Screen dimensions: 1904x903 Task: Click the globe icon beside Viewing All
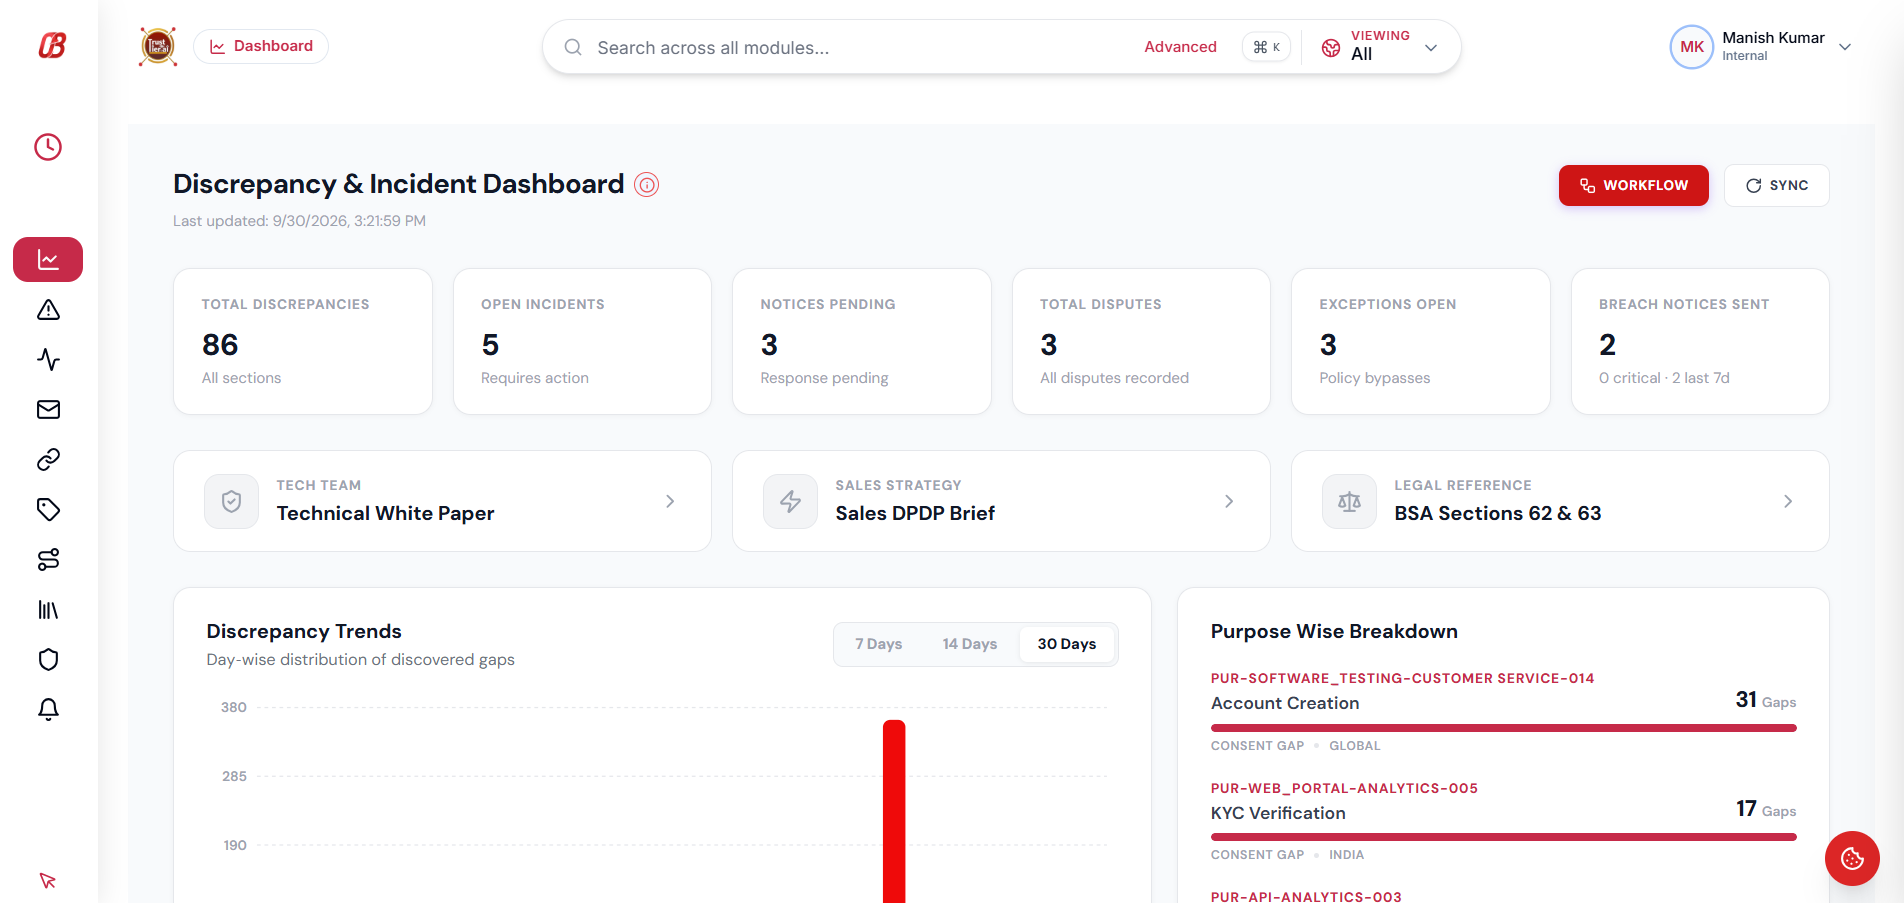tap(1331, 48)
